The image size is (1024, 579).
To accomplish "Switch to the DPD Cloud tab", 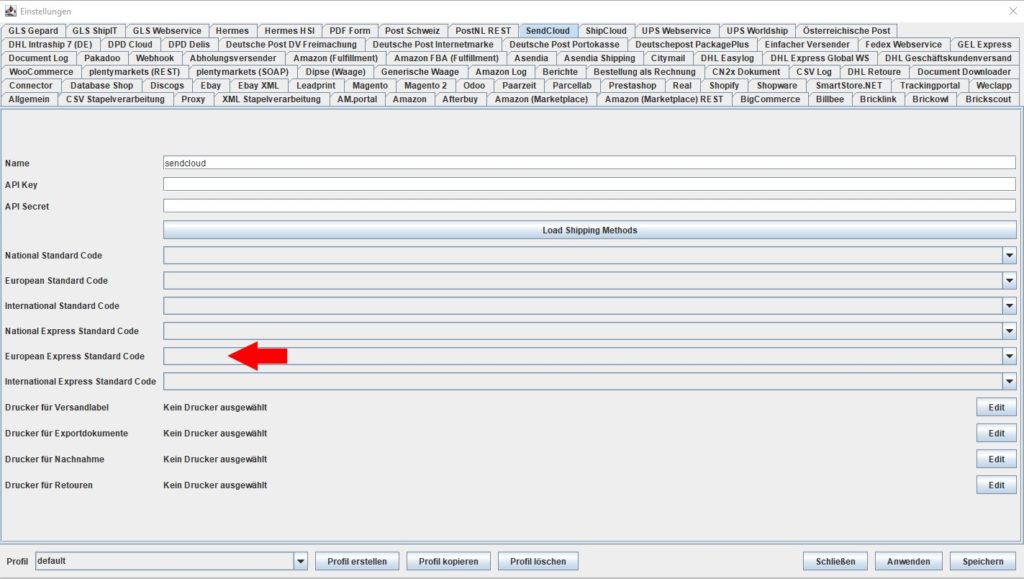I will tap(130, 44).
